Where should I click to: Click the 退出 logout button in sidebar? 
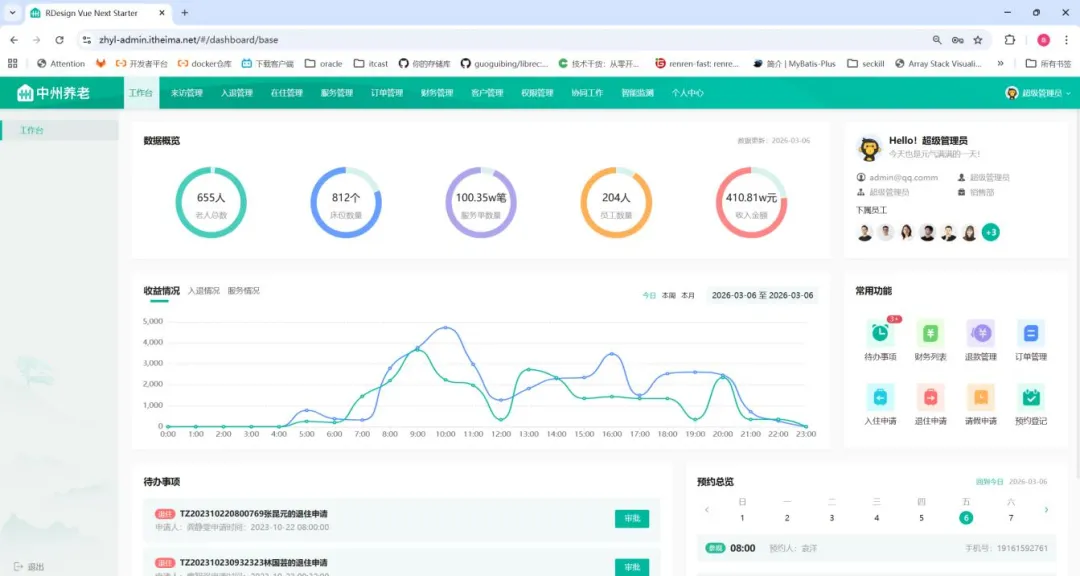pyautogui.click(x=29, y=567)
